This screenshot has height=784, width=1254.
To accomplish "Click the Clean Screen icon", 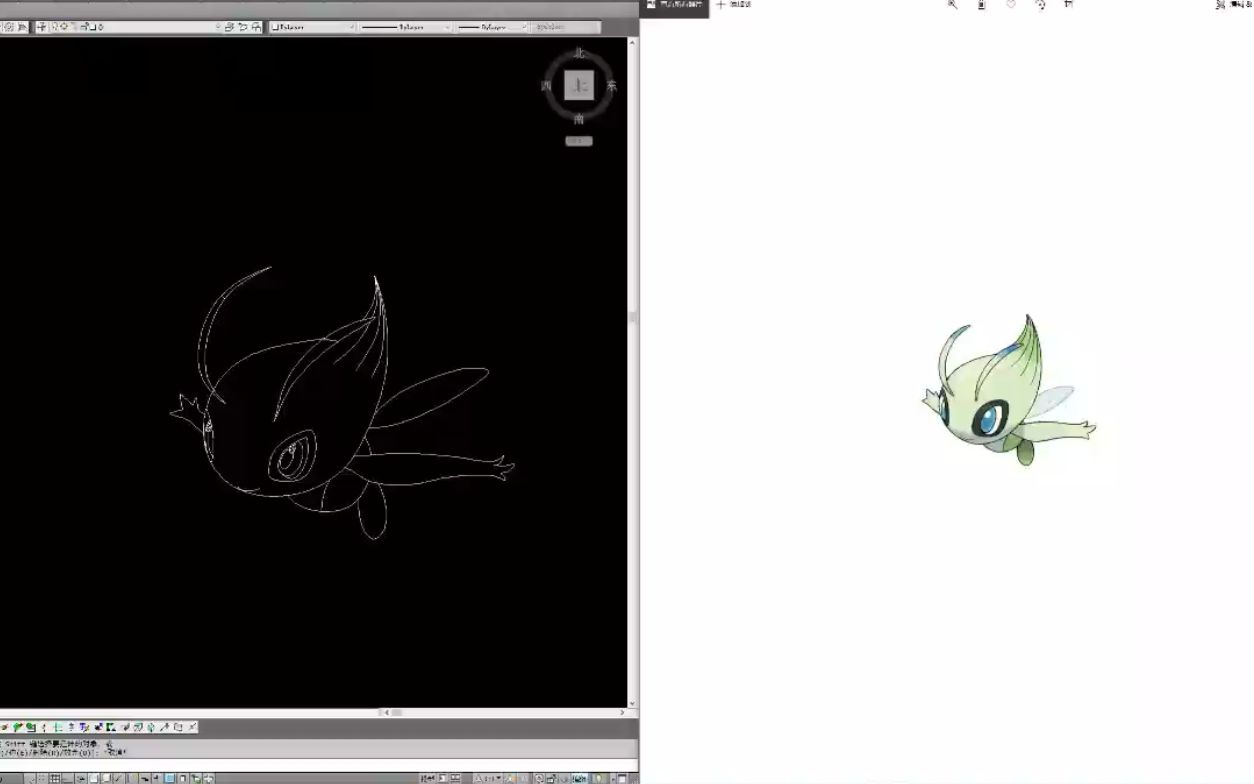I will tap(622, 777).
